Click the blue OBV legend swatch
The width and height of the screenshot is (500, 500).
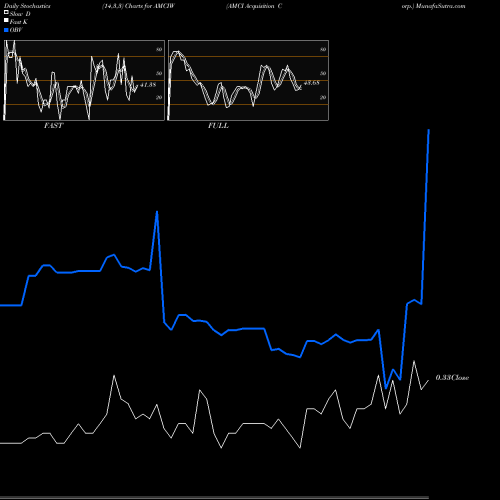tap(6, 30)
